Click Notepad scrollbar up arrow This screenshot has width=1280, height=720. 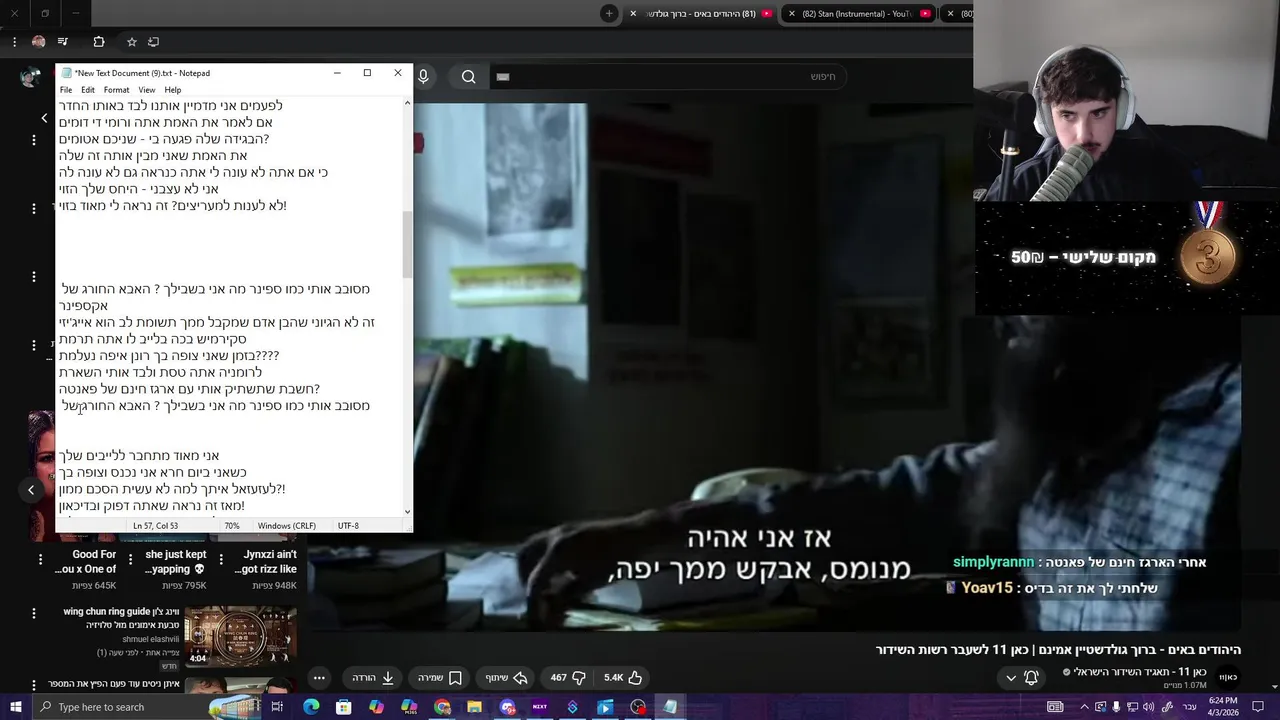click(x=407, y=103)
